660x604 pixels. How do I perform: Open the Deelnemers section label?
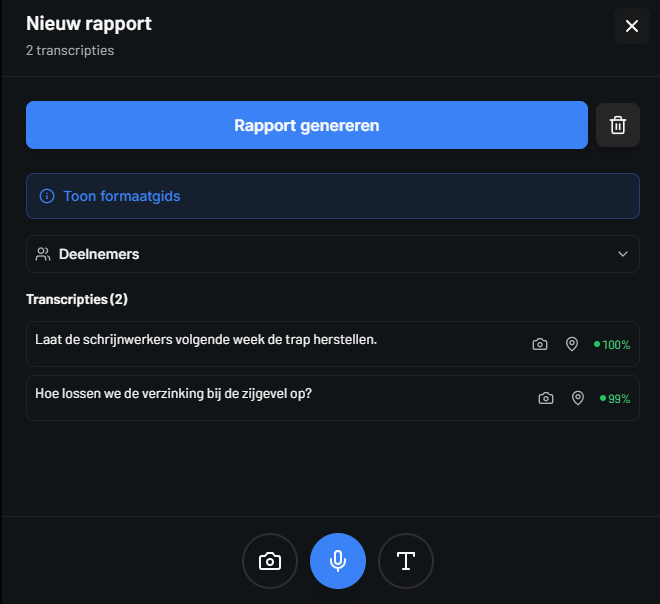pyautogui.click(x=99, y=254)
